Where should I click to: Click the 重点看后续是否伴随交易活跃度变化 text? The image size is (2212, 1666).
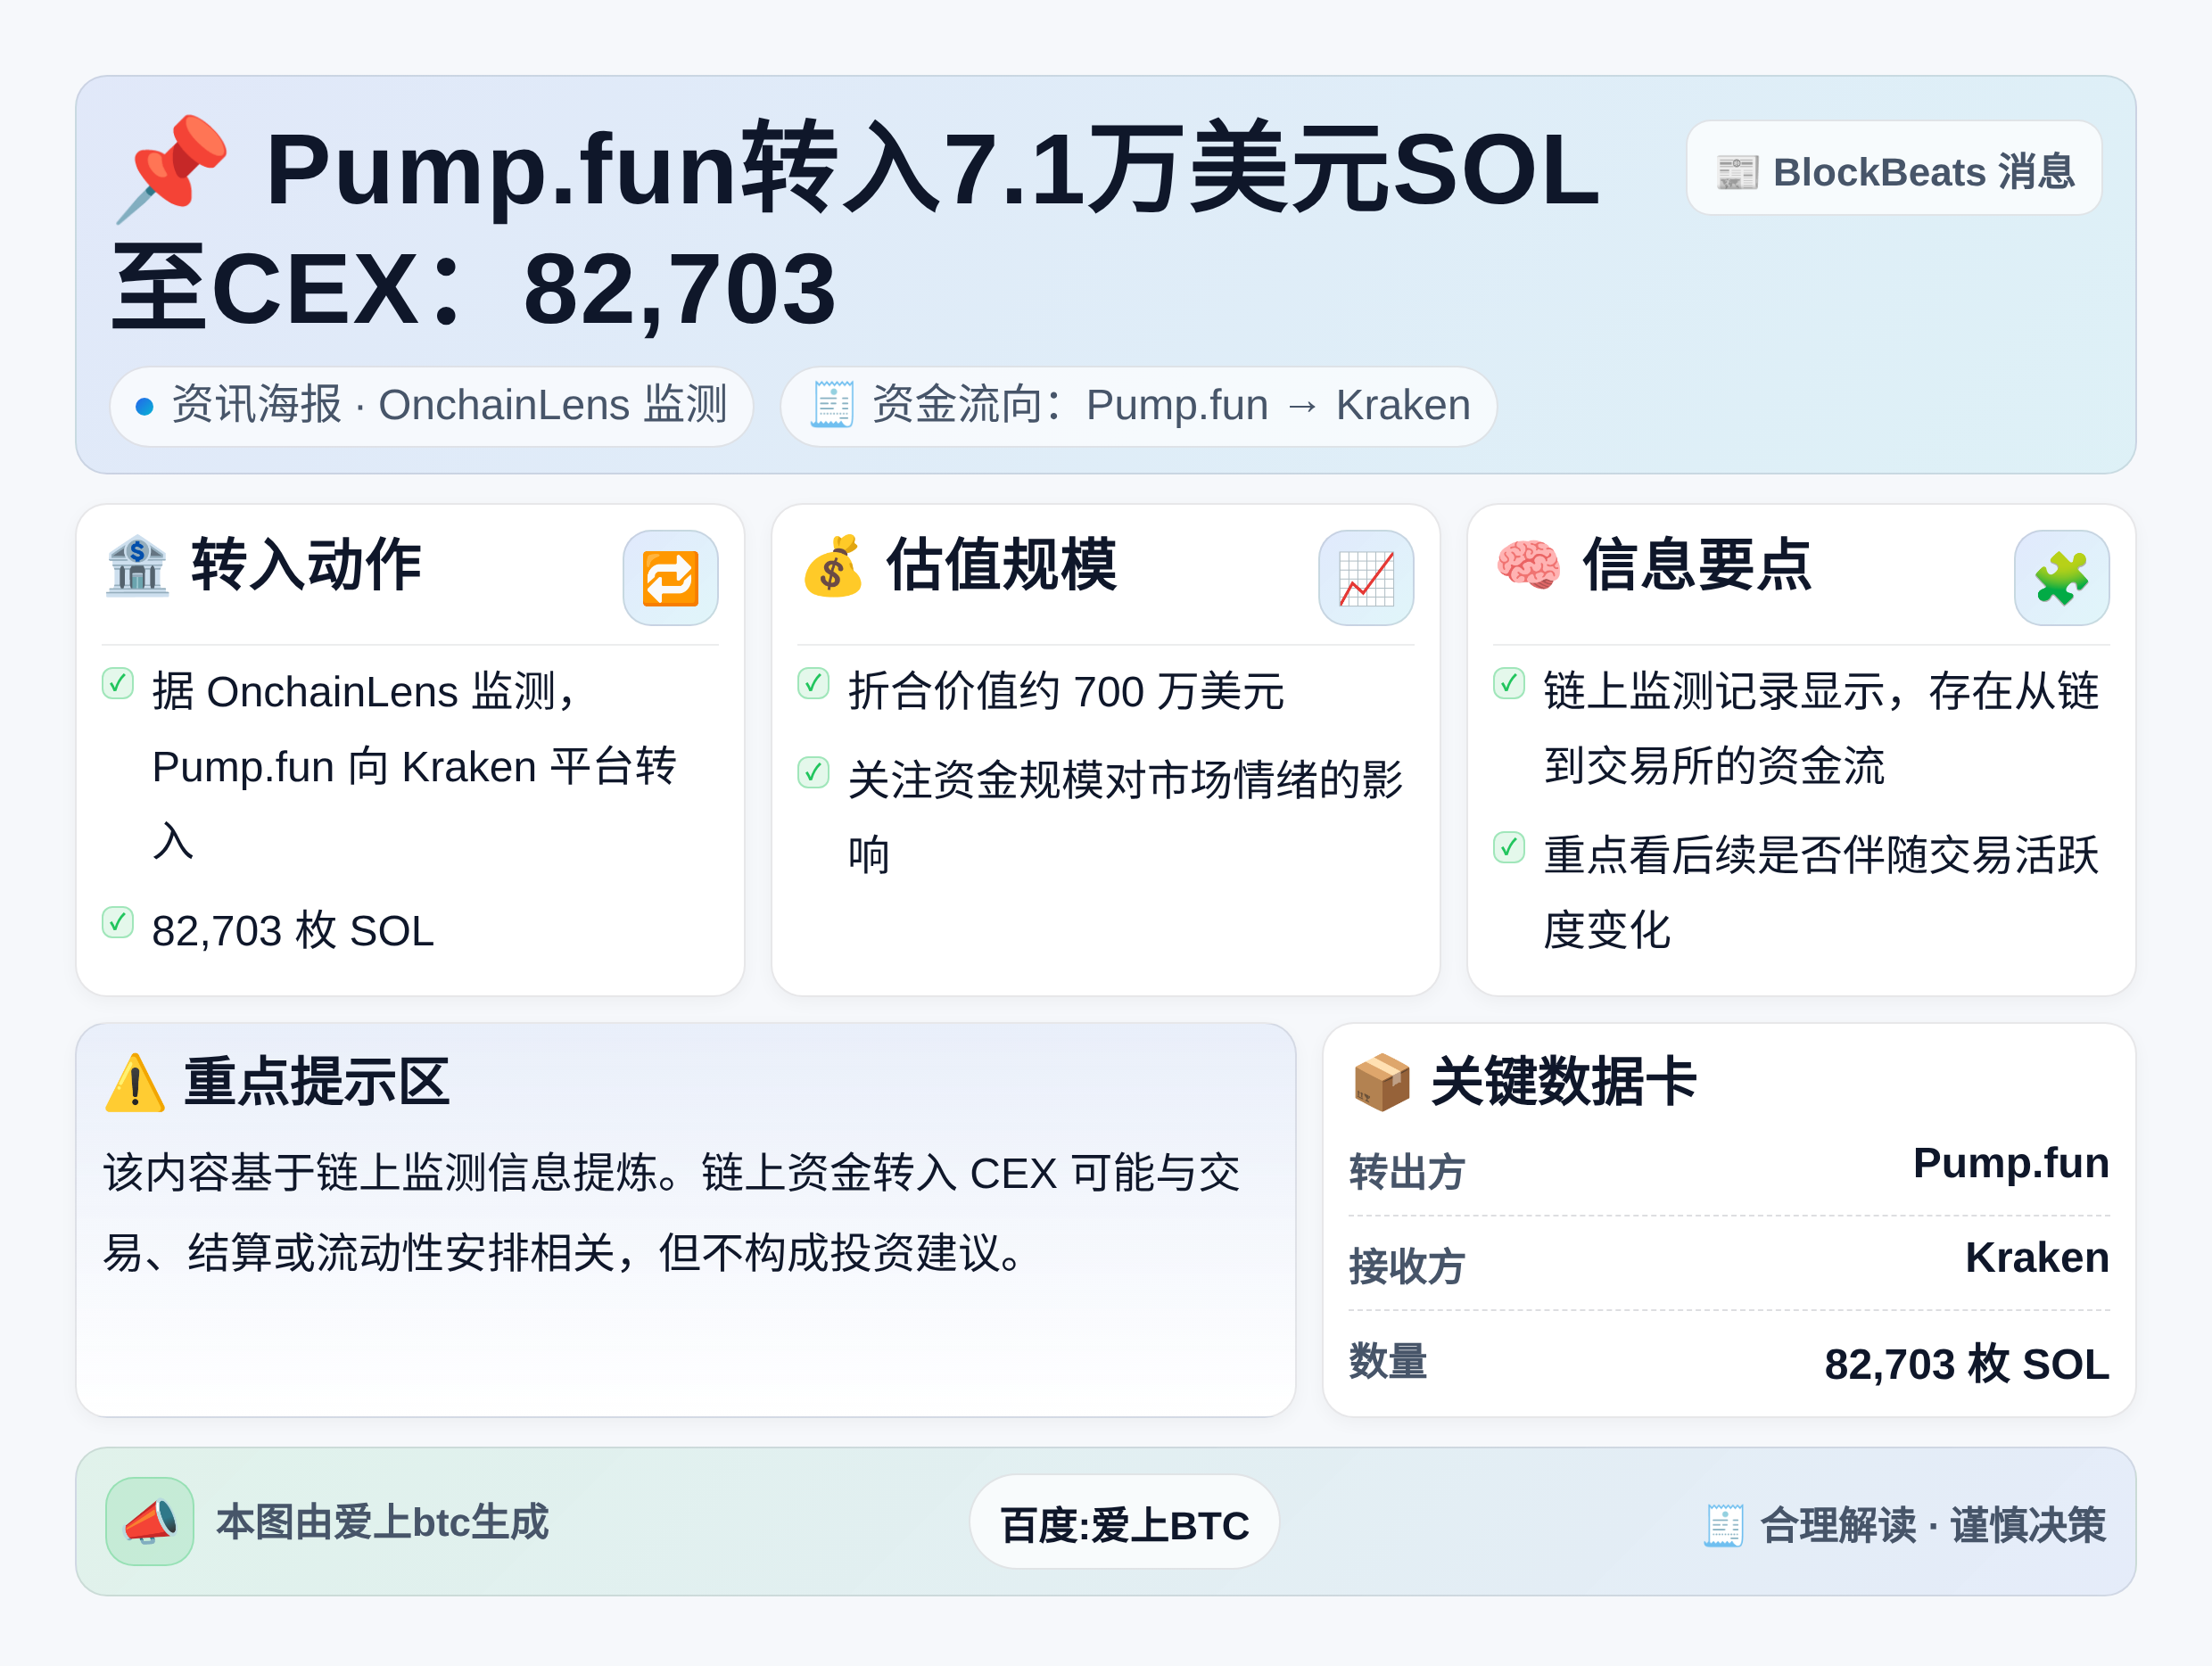[1820, 893]
